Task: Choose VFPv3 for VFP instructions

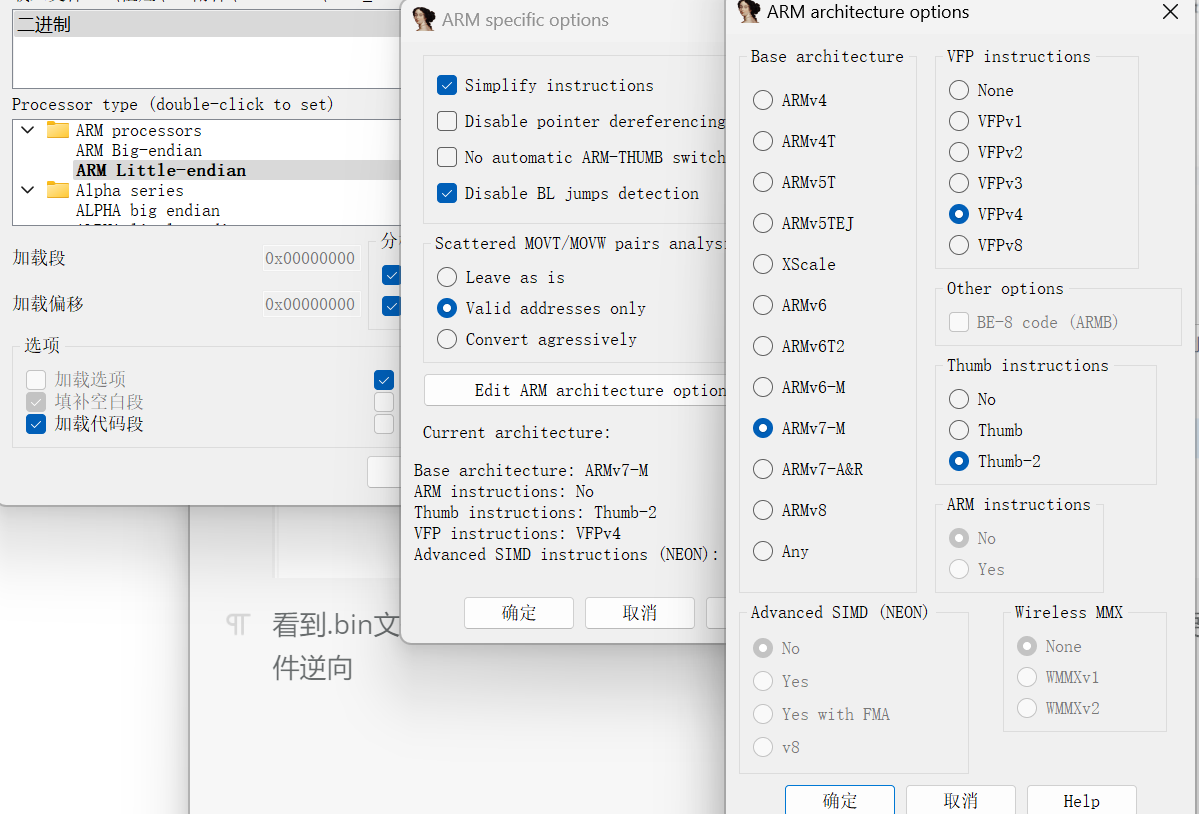Action: [x=959, y=184]
